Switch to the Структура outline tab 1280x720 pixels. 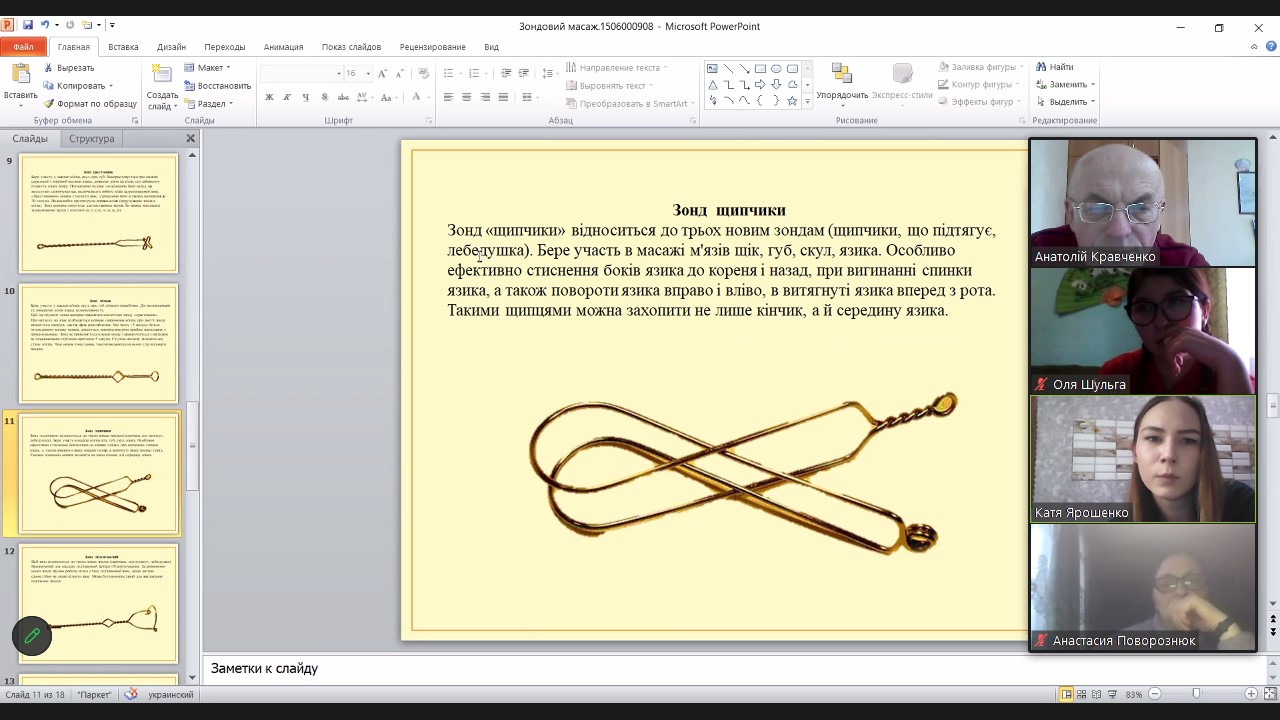click(x=92, y=138)
